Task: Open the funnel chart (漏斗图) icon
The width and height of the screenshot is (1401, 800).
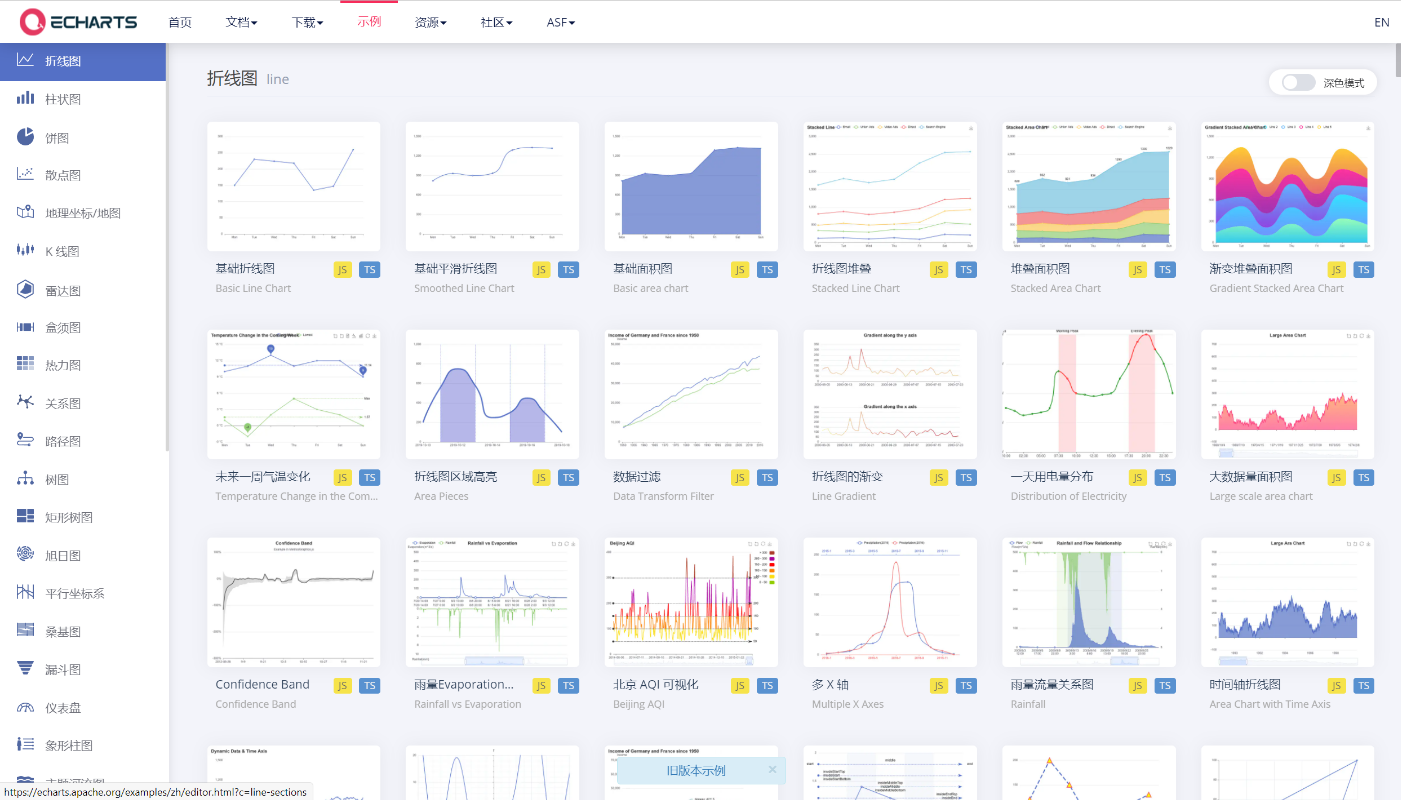Action: 26,668
